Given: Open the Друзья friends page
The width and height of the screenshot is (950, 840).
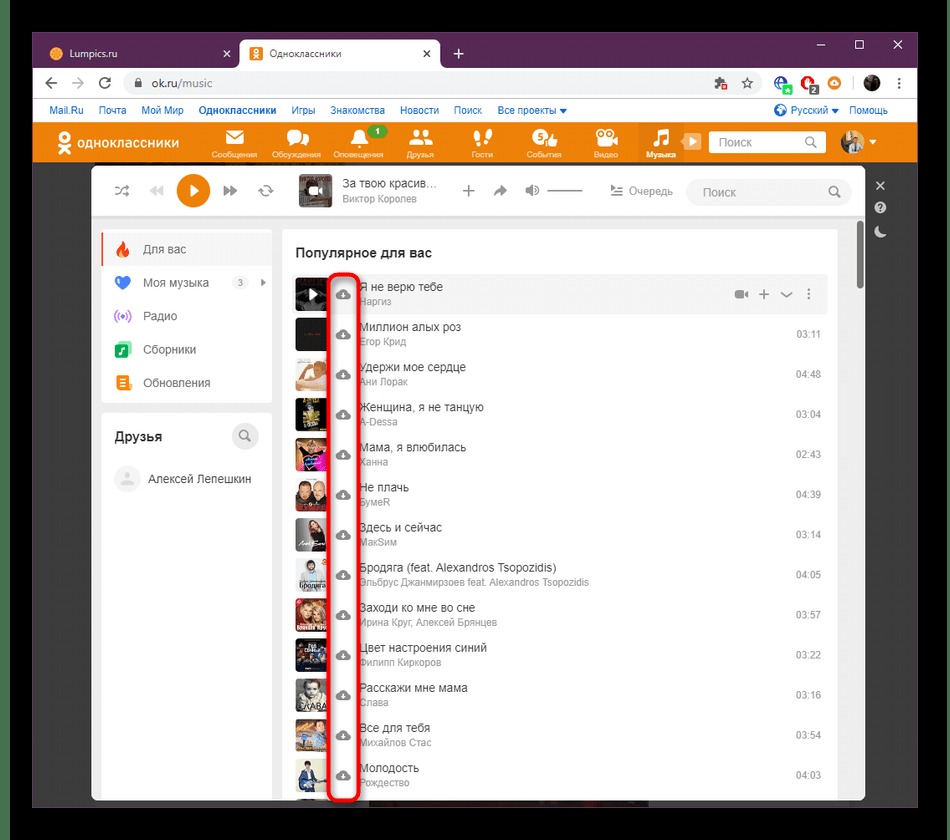Looking at the screenshot, I should 420,143.
